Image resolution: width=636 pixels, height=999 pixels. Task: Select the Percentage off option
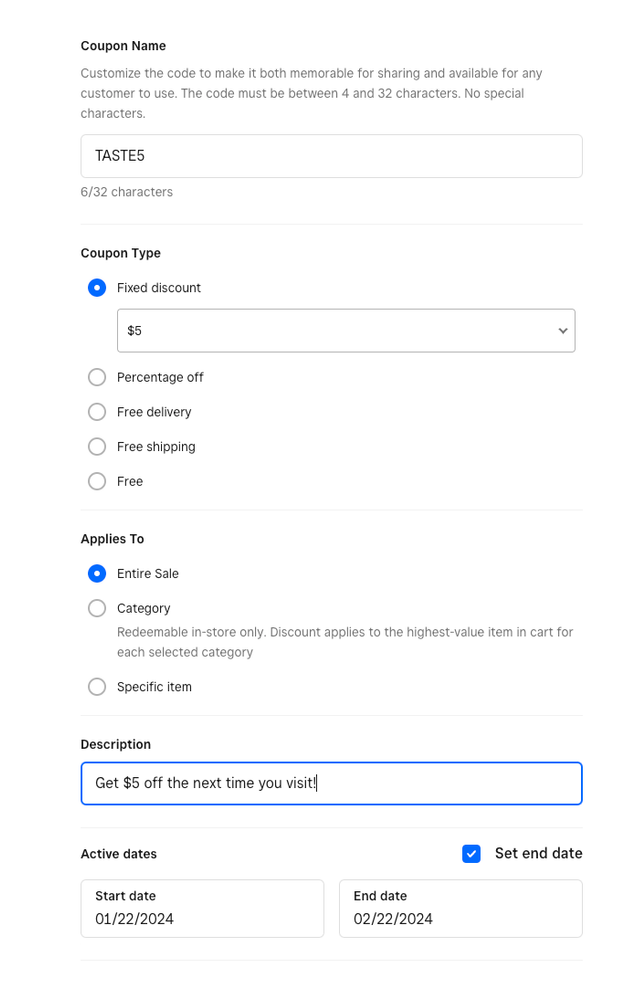(x=97, y=377)
